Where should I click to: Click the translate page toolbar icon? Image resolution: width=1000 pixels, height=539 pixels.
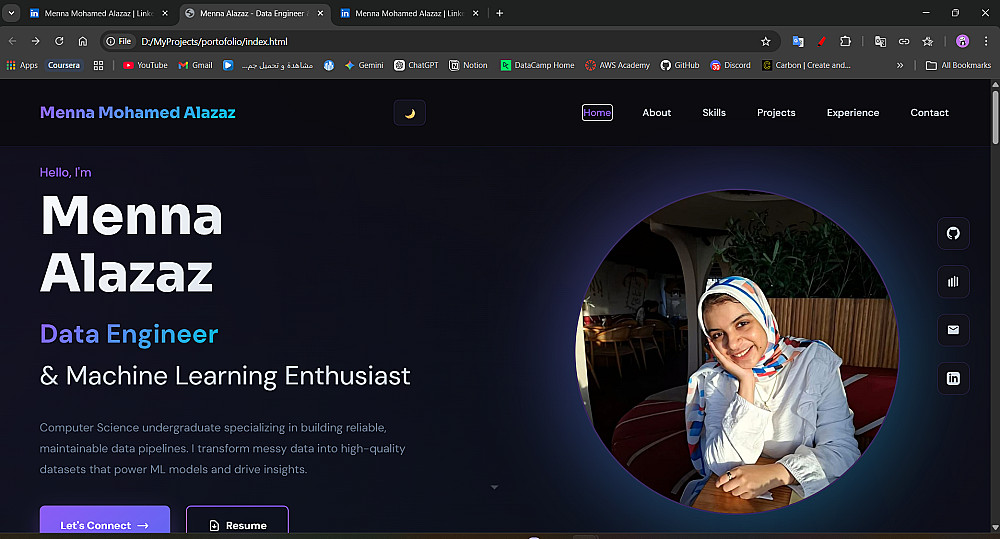point(880,41)
